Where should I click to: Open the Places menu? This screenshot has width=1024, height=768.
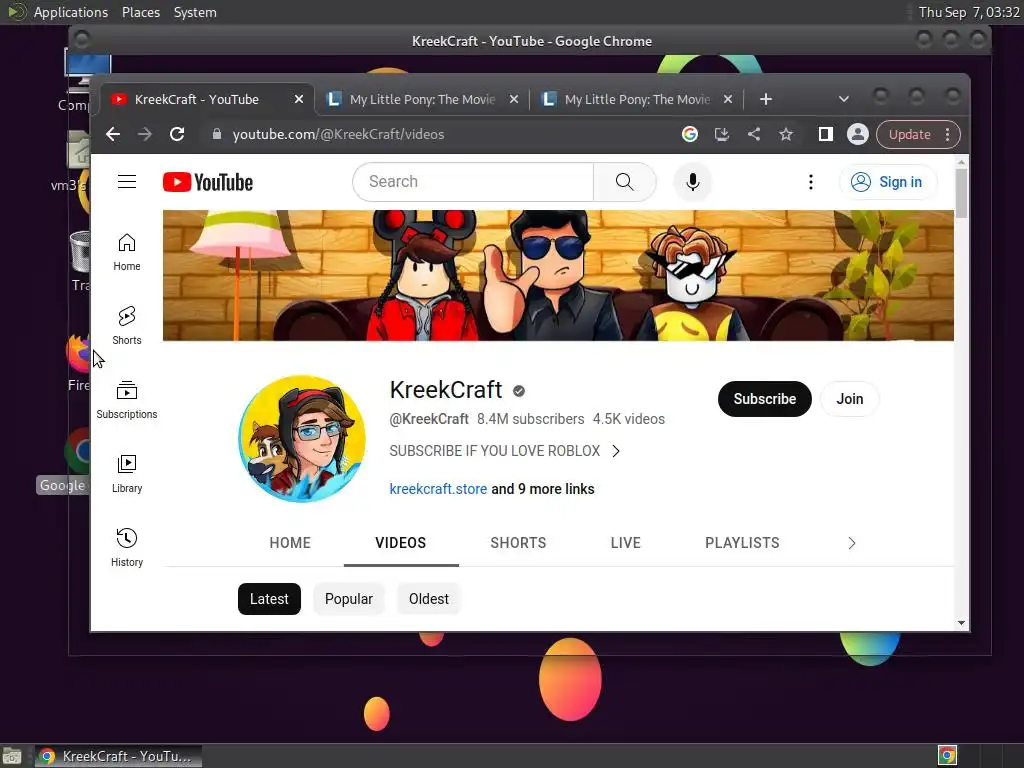[141, 12]
